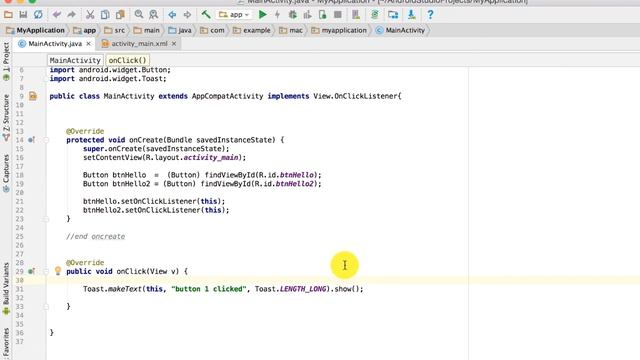Attach debugger to Android process icon
640x360 pixels.
(322, 15)
